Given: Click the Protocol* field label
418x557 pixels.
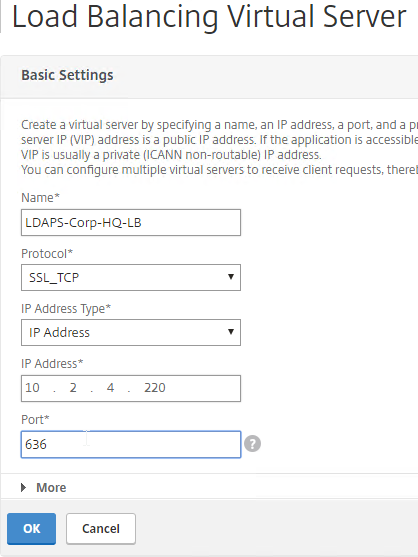Looking at the screenshot, I should [x=47, y=254].
